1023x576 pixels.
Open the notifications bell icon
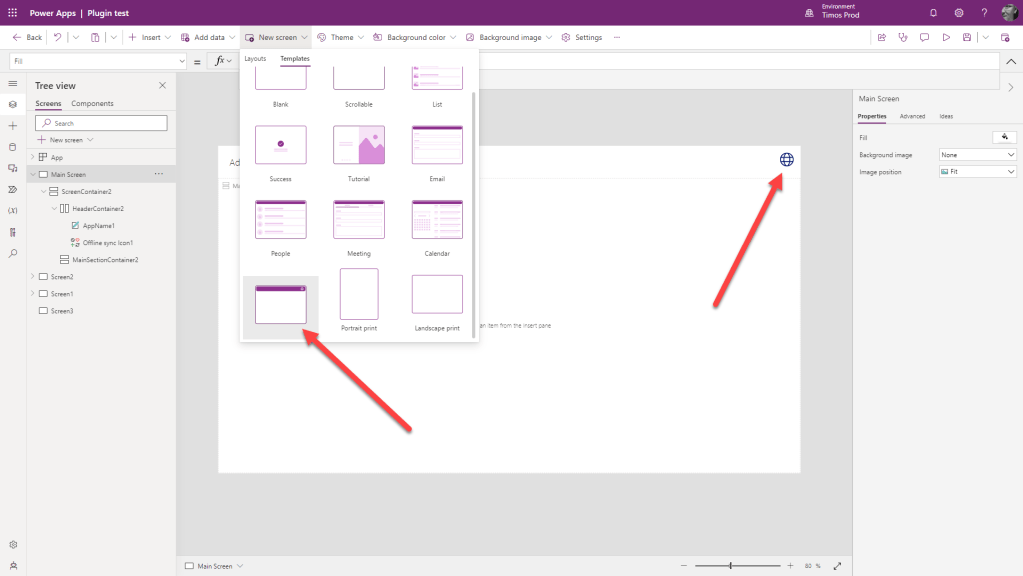click(933, 13)
